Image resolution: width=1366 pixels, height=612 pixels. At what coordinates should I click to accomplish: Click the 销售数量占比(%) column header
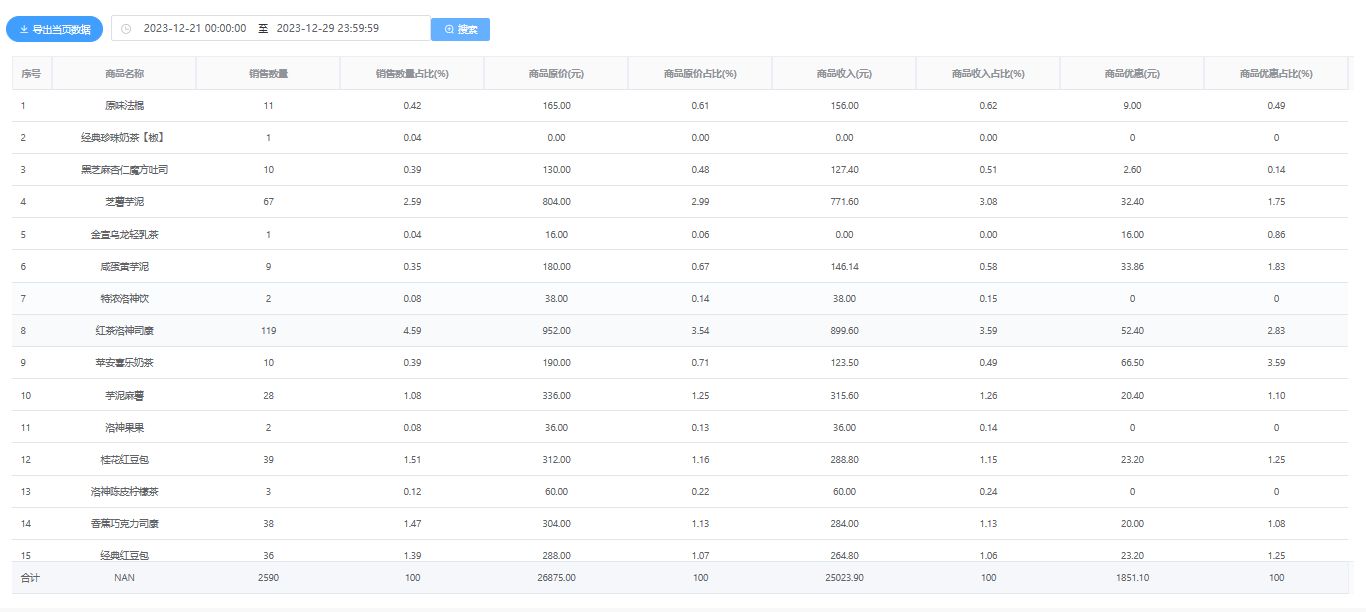412,74
